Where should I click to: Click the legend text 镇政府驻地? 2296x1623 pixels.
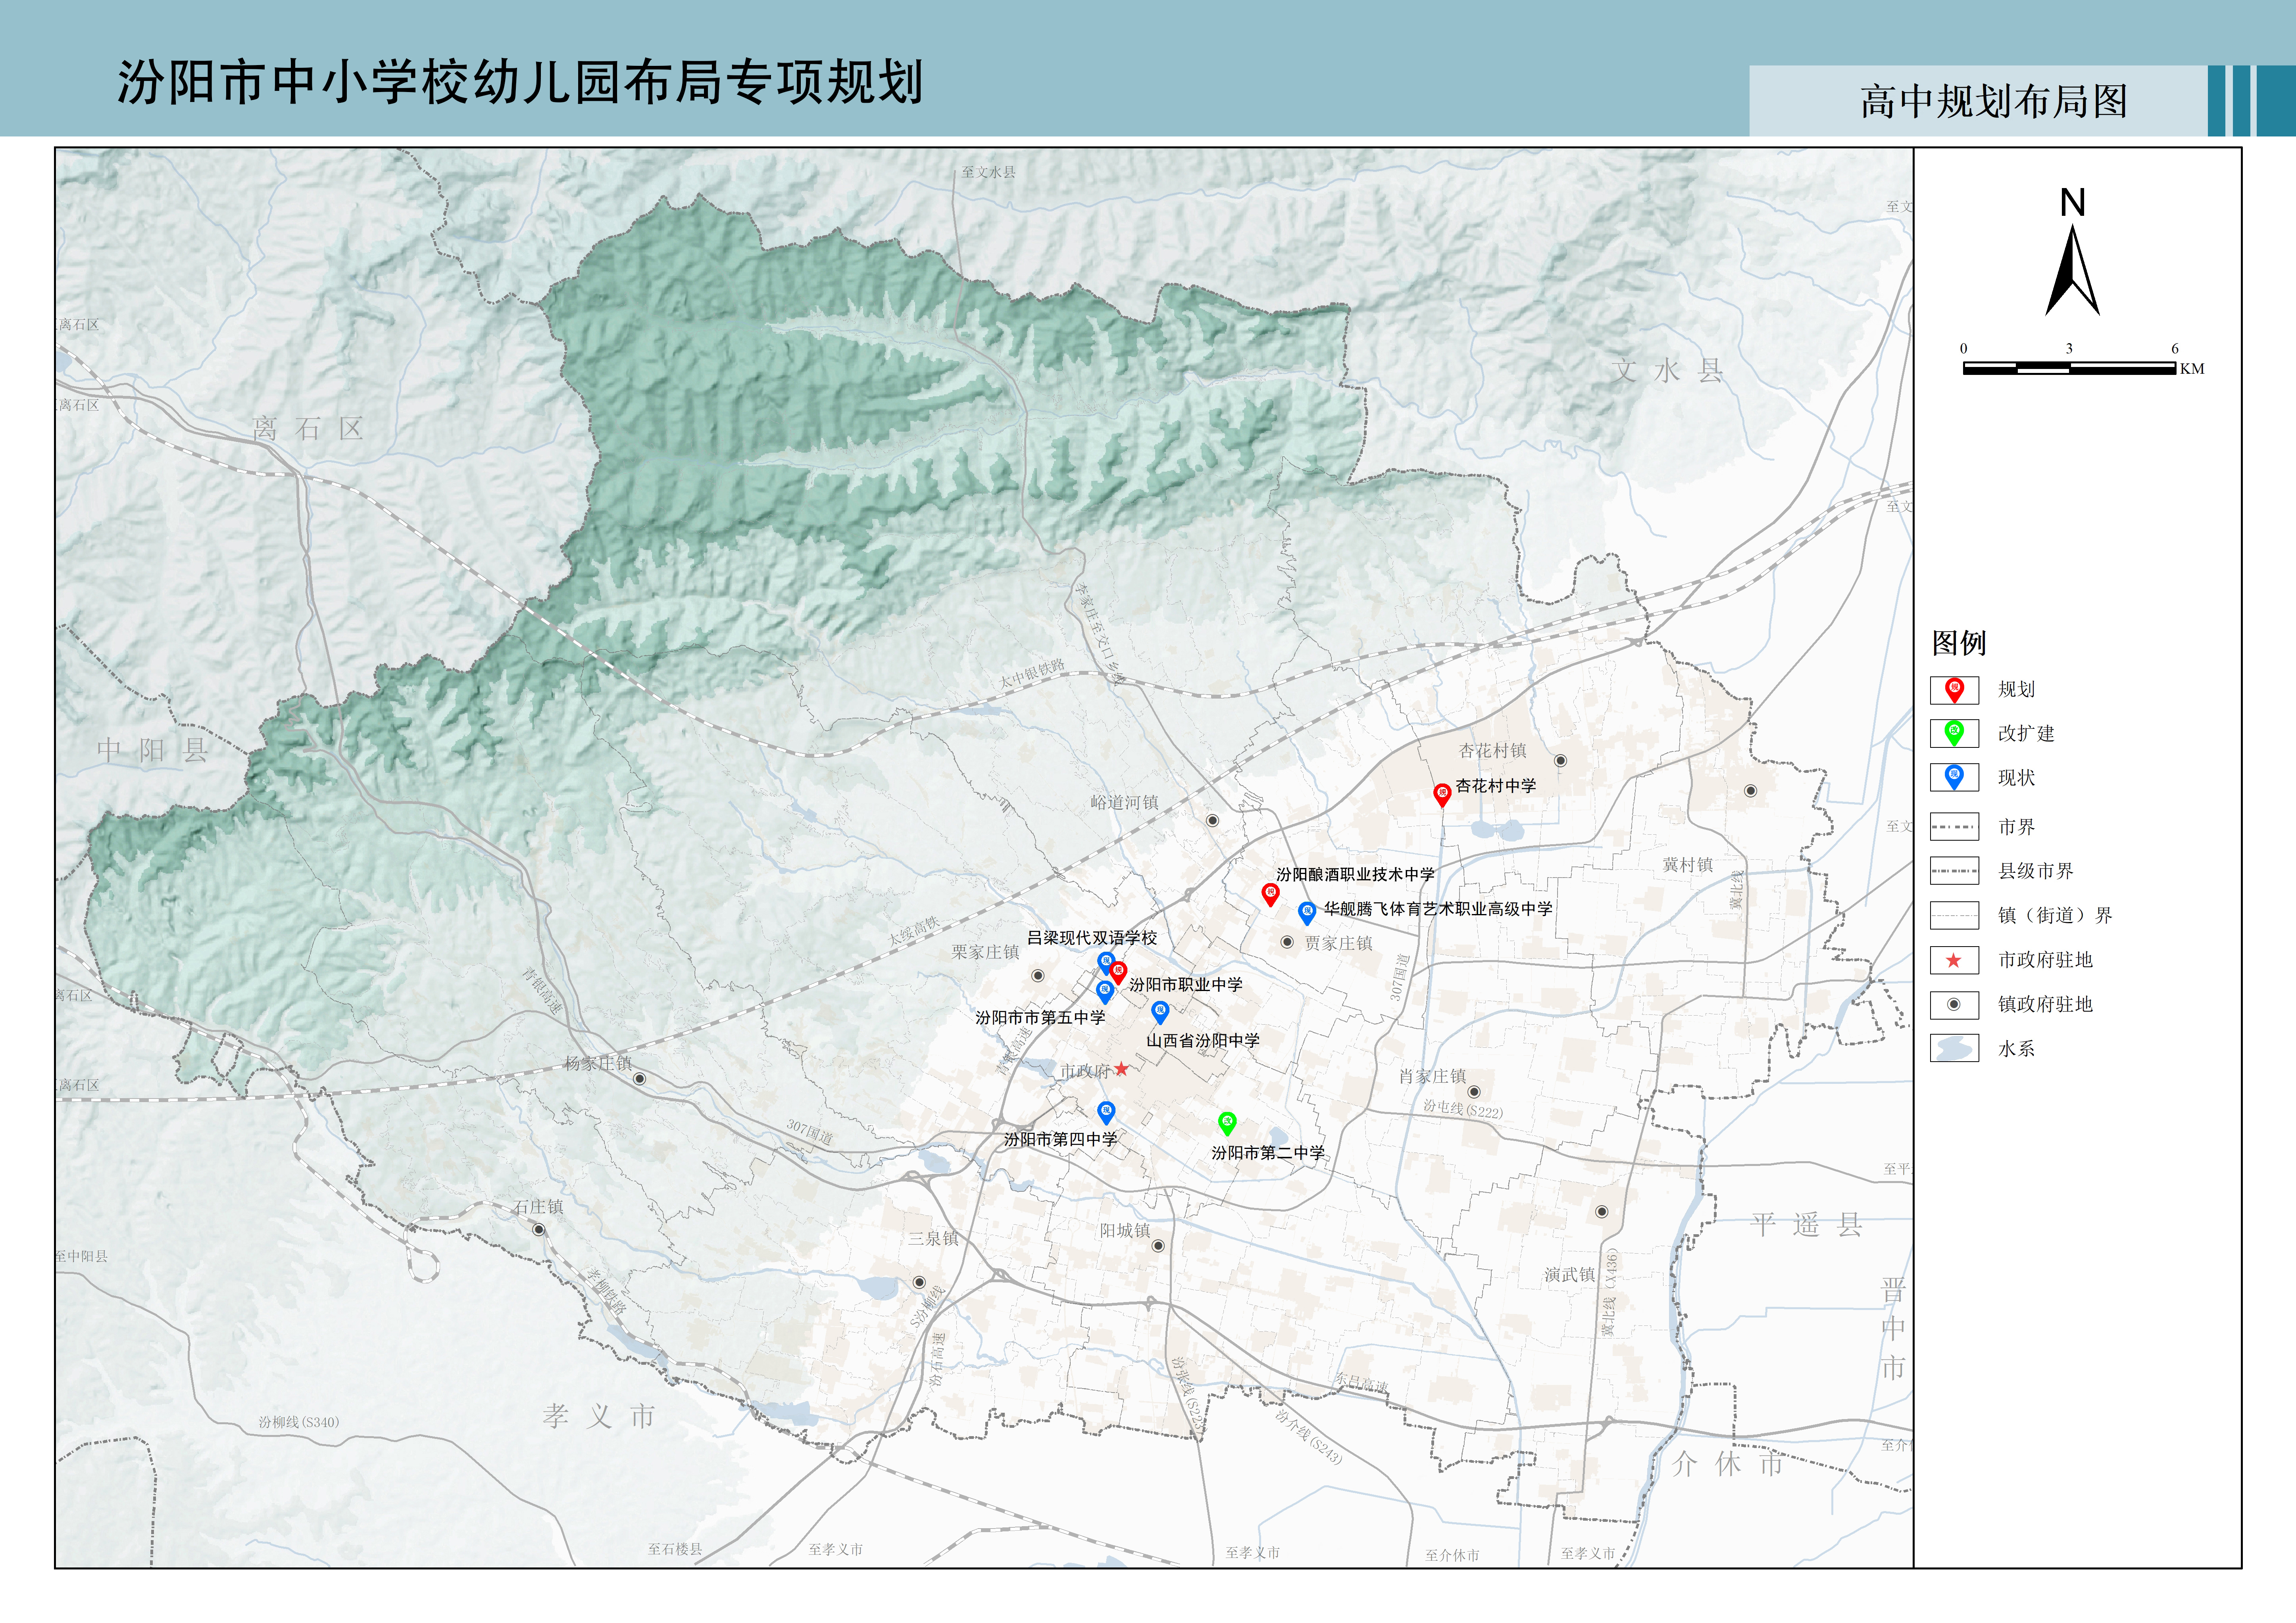click(x=2045, y=1004)
